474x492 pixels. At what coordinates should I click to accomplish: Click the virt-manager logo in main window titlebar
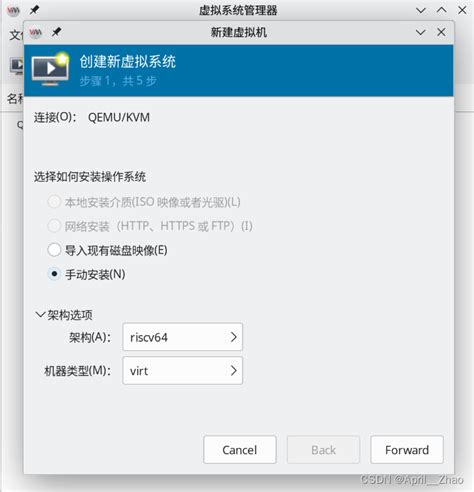13,10
